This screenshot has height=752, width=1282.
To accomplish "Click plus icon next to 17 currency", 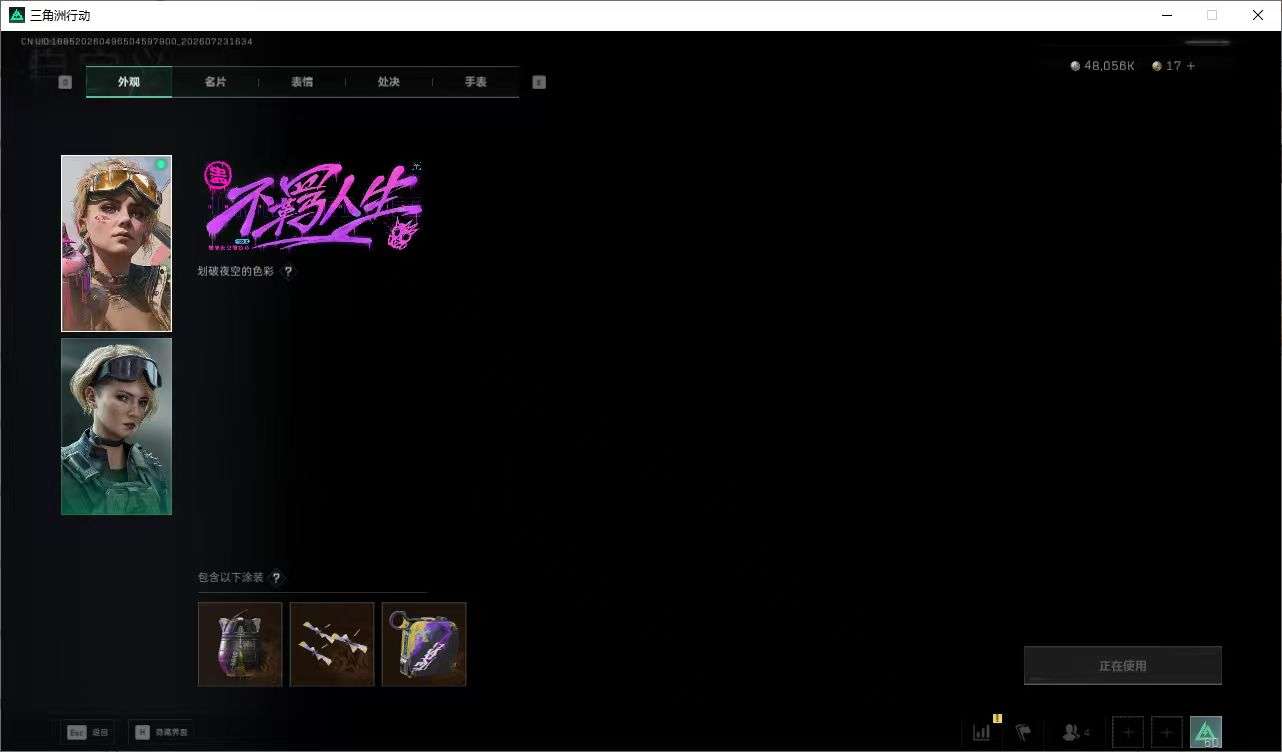I will (1191, 66).
